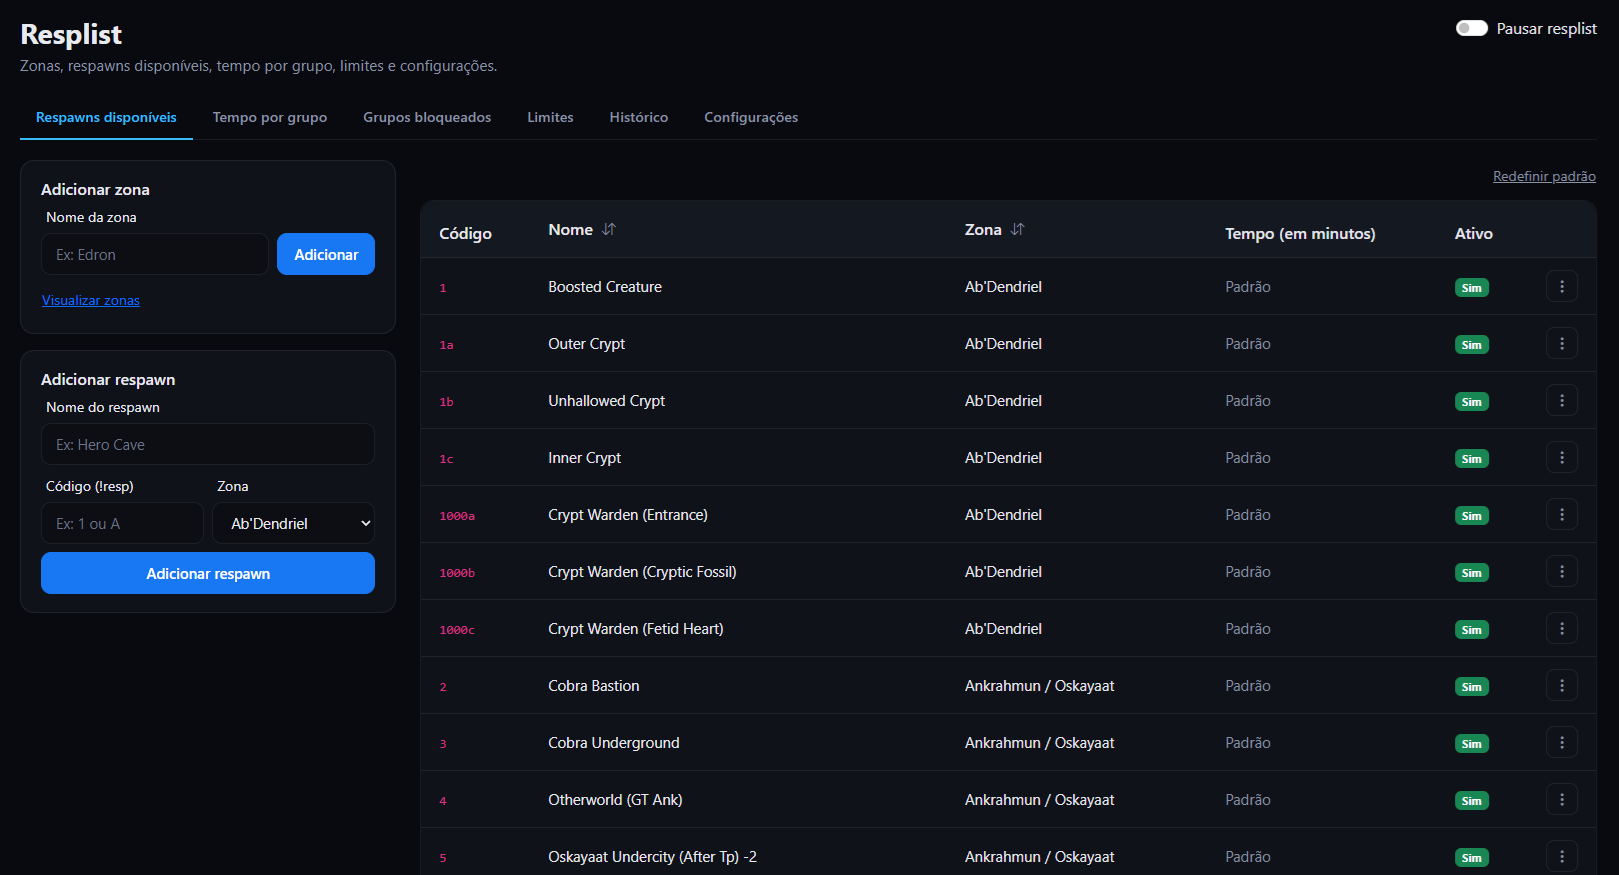Click the Unhallowed Crypt name cell
Screen dimensions: 1619x875
pyautogui.click(x=606, y=401)
